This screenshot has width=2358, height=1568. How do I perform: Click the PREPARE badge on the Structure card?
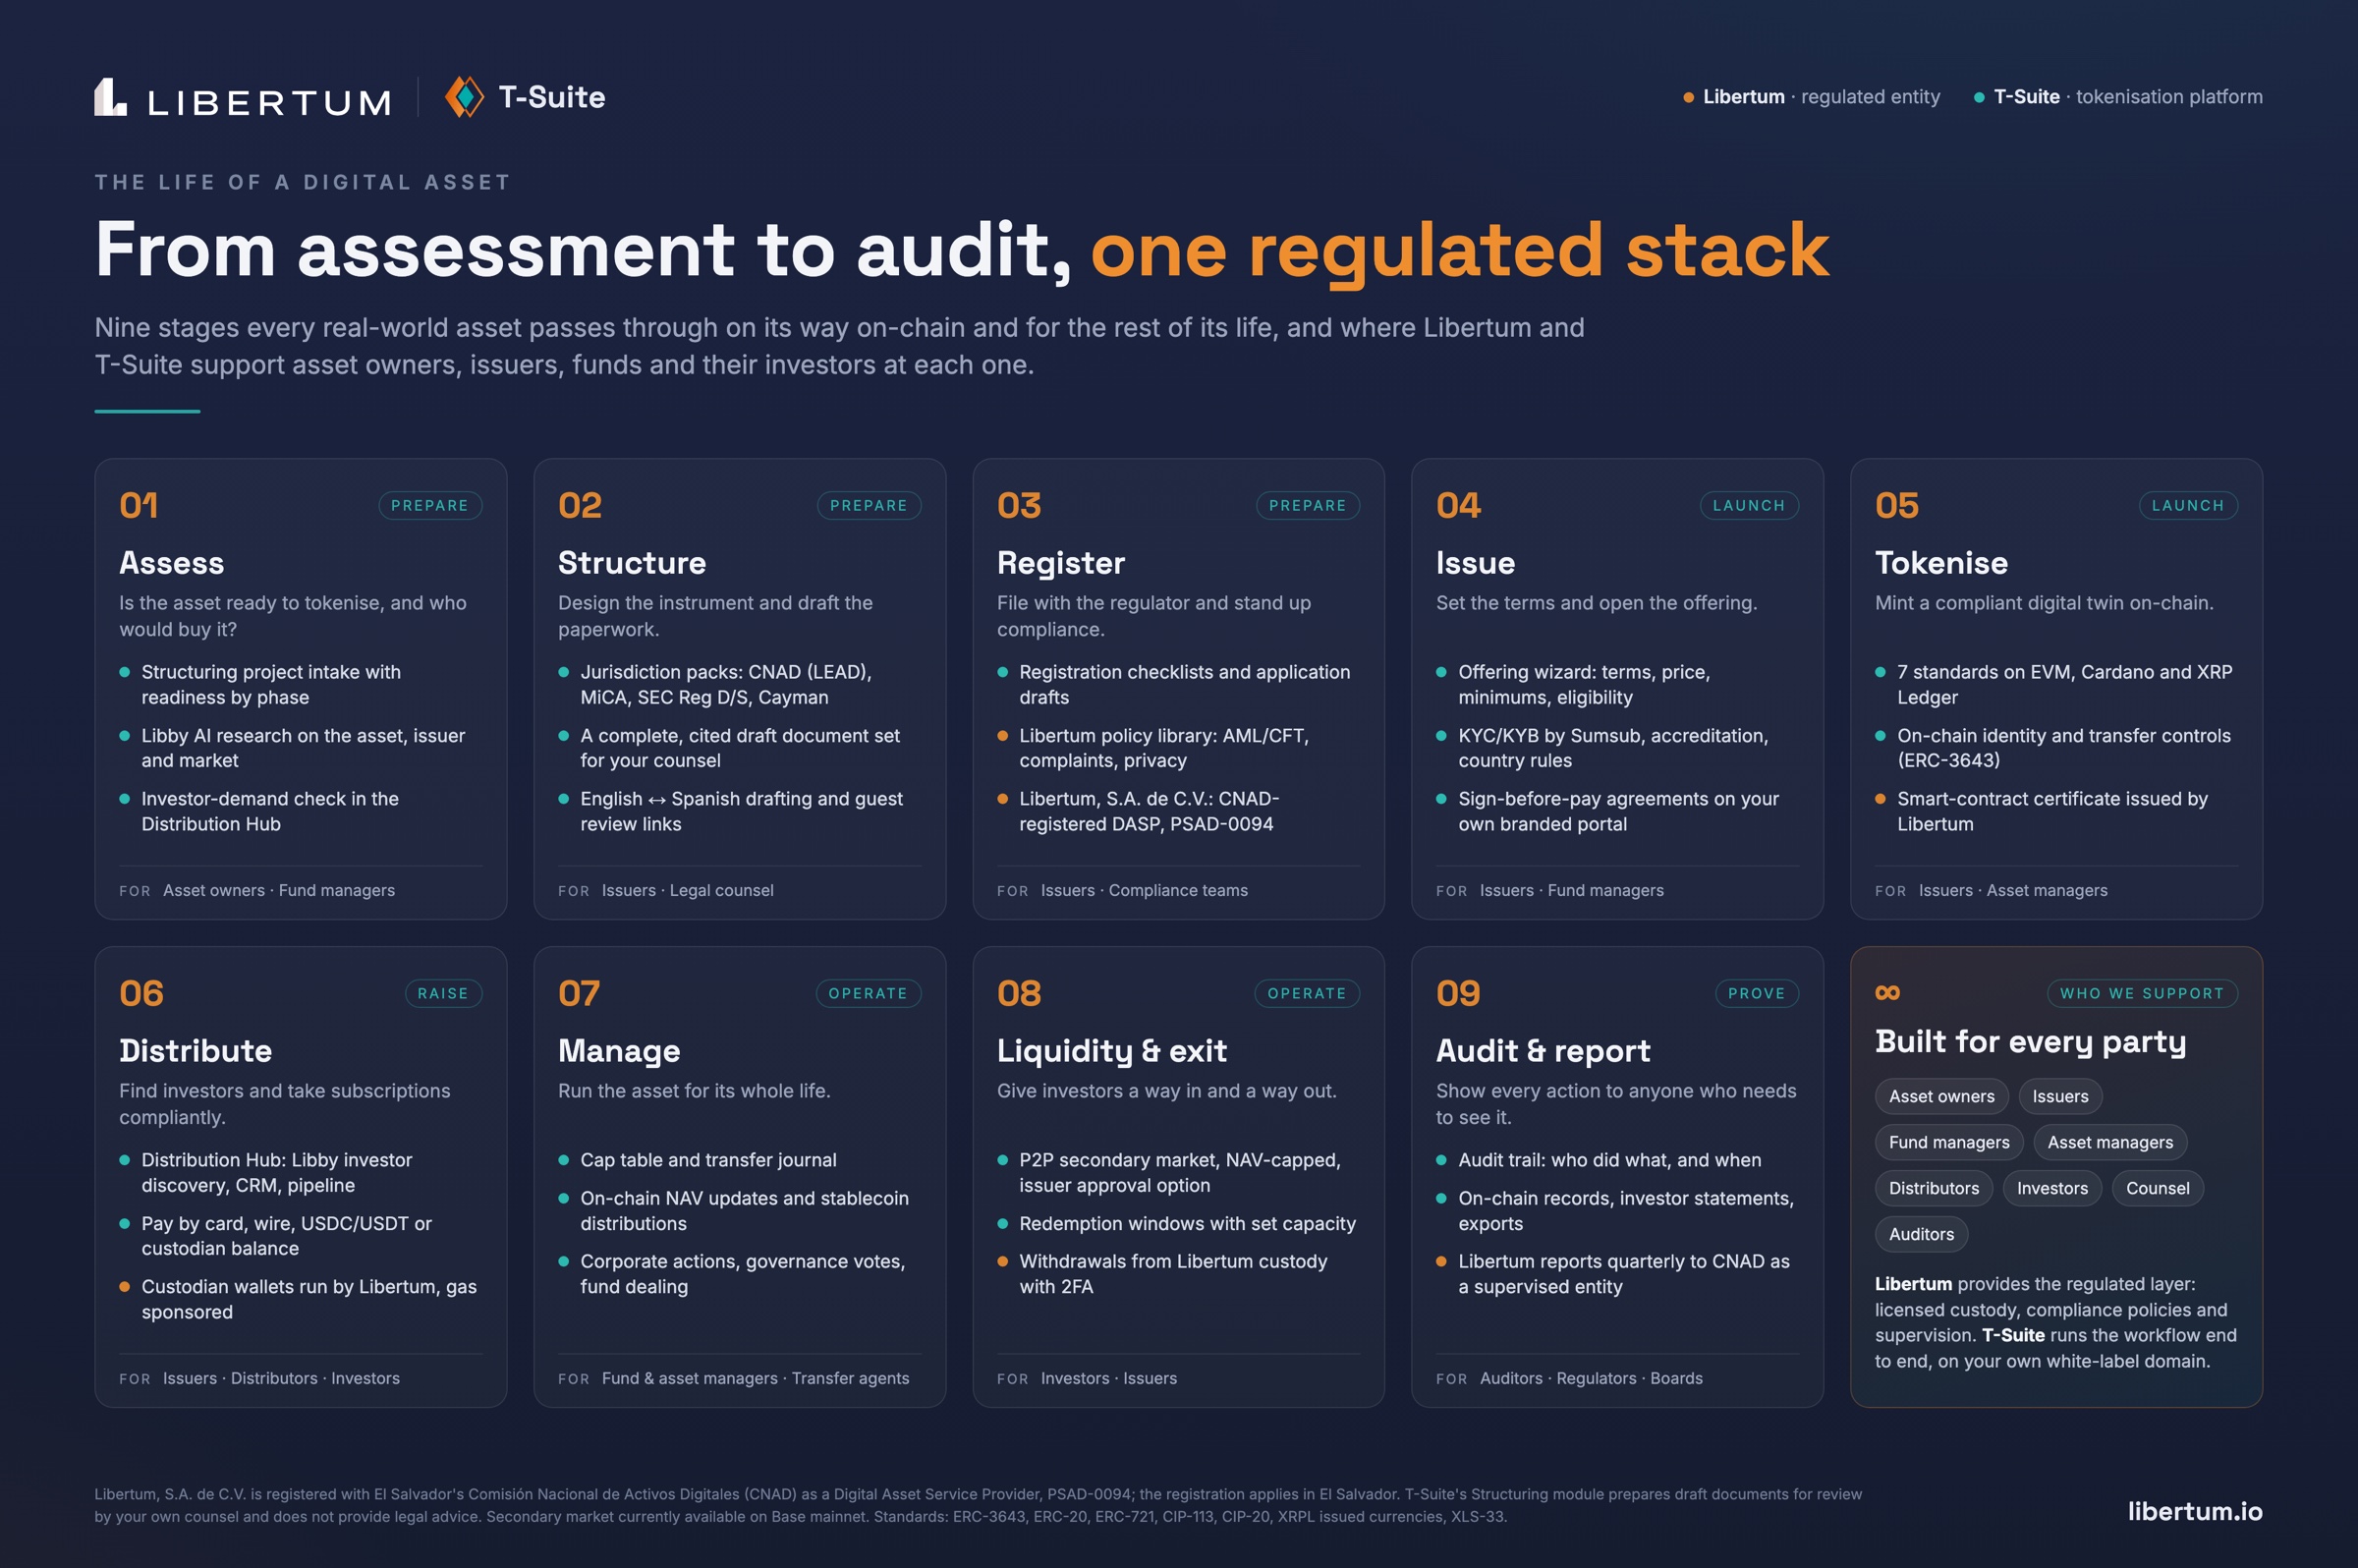869,505
